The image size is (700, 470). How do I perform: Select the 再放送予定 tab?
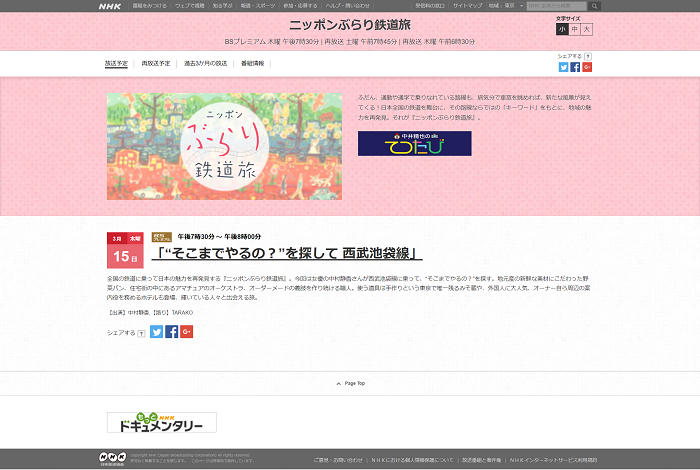point(156,63)
